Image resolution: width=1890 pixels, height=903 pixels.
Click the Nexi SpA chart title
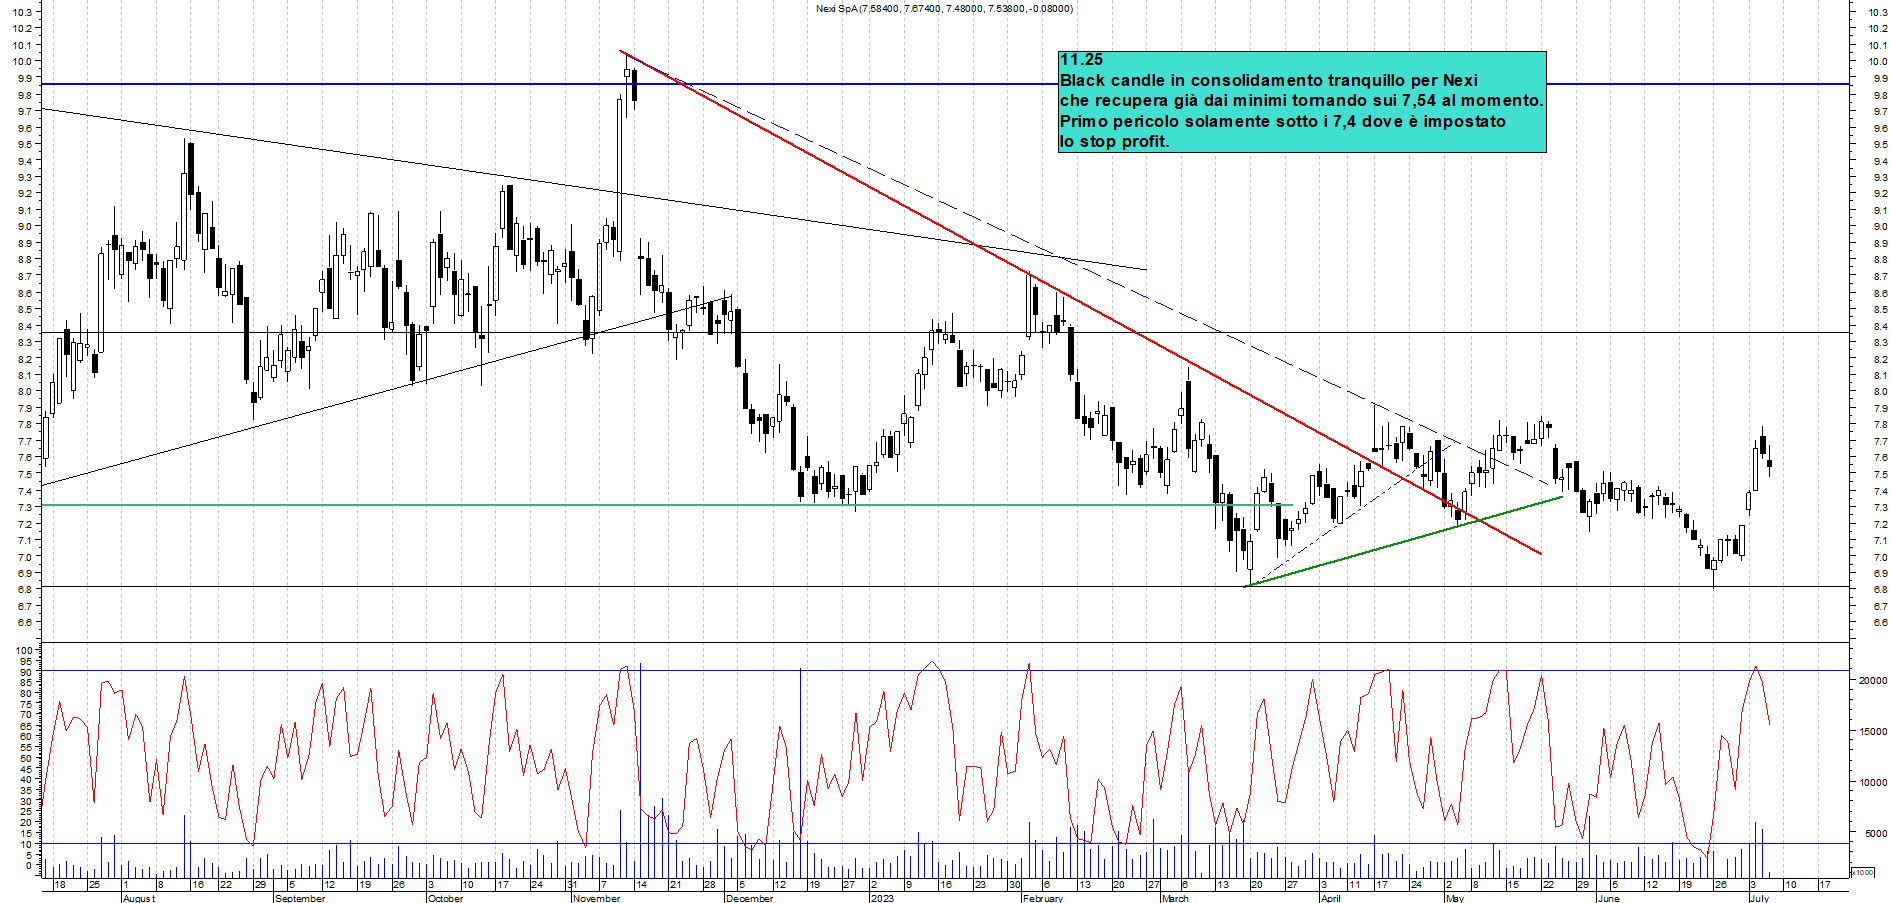944,9
